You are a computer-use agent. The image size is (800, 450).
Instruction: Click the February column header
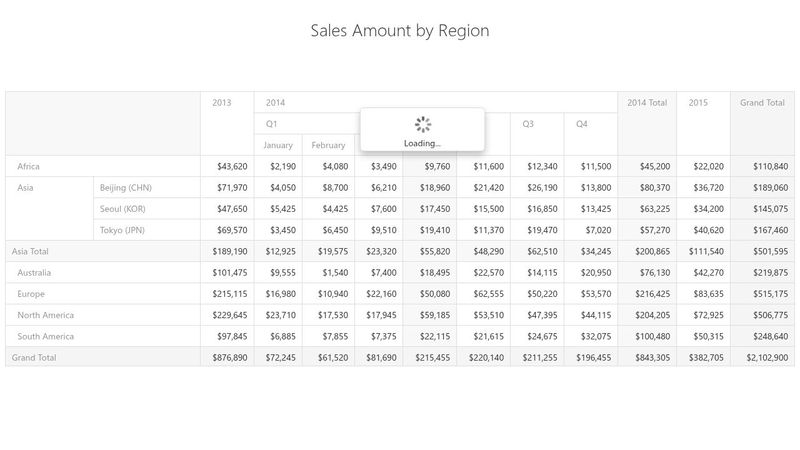click(328, 145)
